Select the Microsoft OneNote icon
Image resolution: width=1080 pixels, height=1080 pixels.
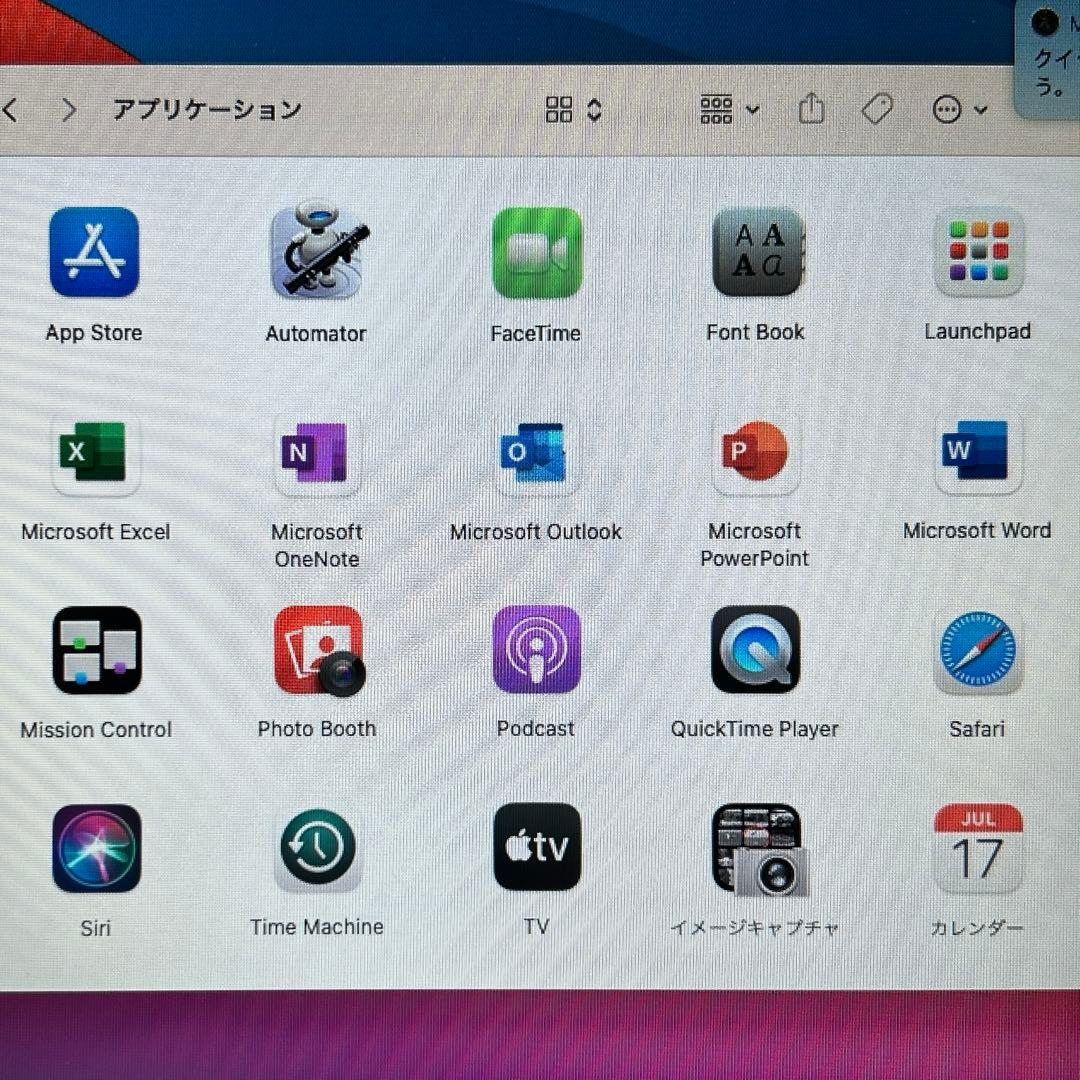tap(317, 452)
